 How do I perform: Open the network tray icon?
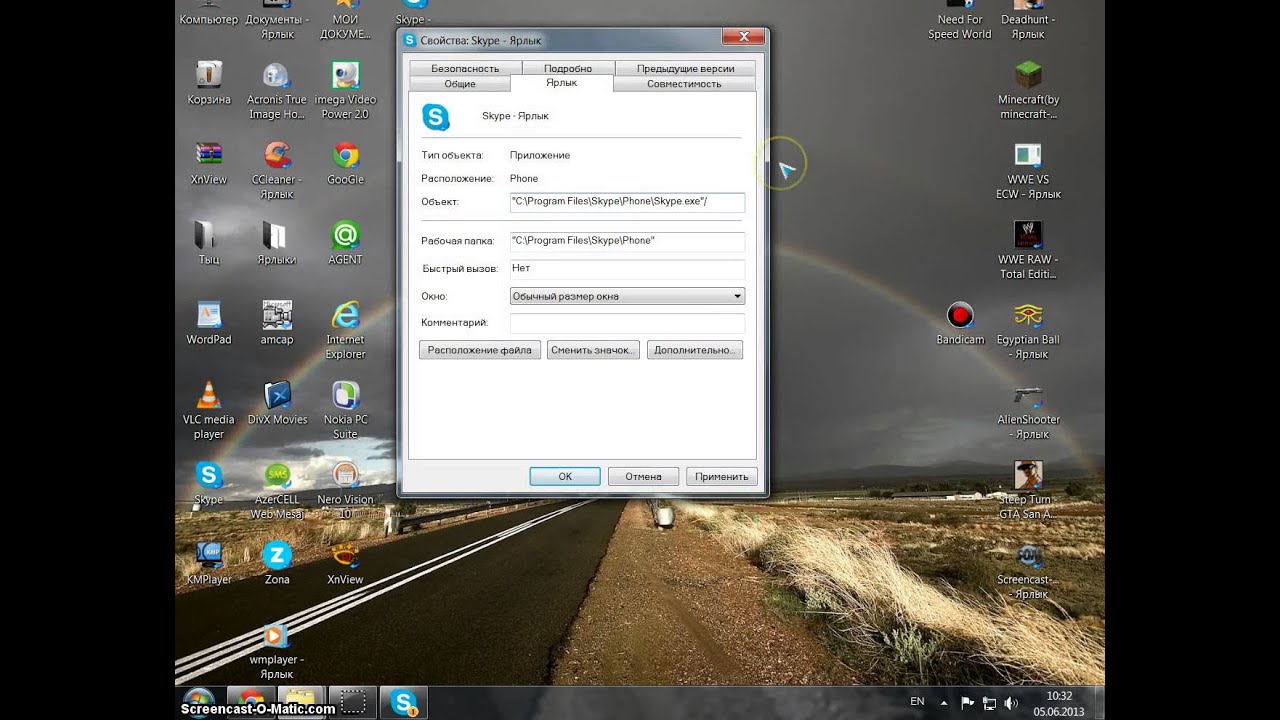pos(989,703)
